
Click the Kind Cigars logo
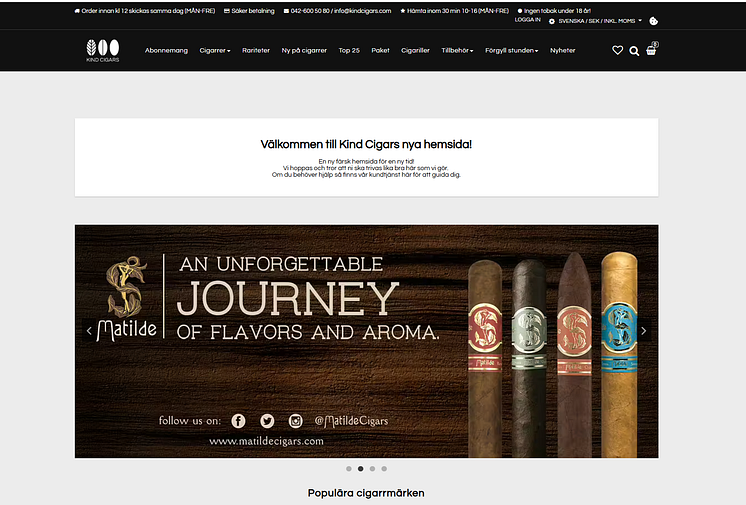click(103, 51)
